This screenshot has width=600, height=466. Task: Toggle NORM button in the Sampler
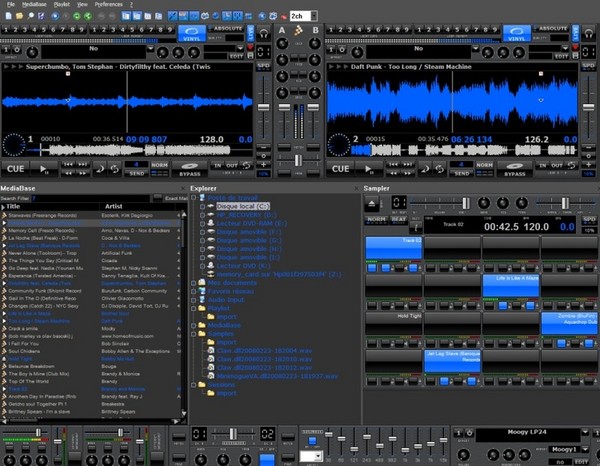point(376,220)
